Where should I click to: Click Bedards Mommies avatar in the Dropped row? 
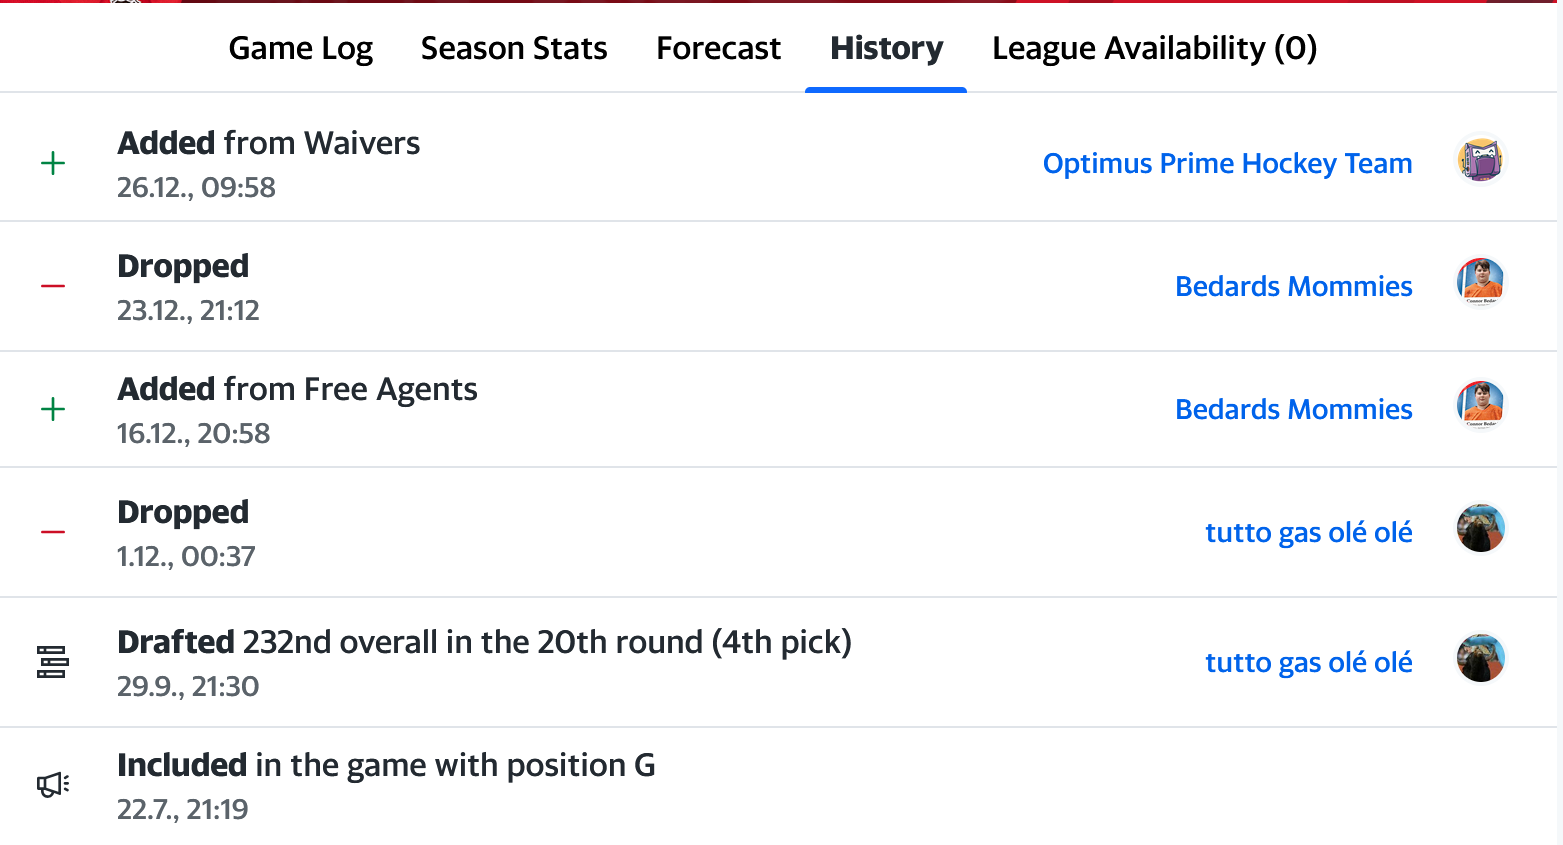(x=1480, y=283)
